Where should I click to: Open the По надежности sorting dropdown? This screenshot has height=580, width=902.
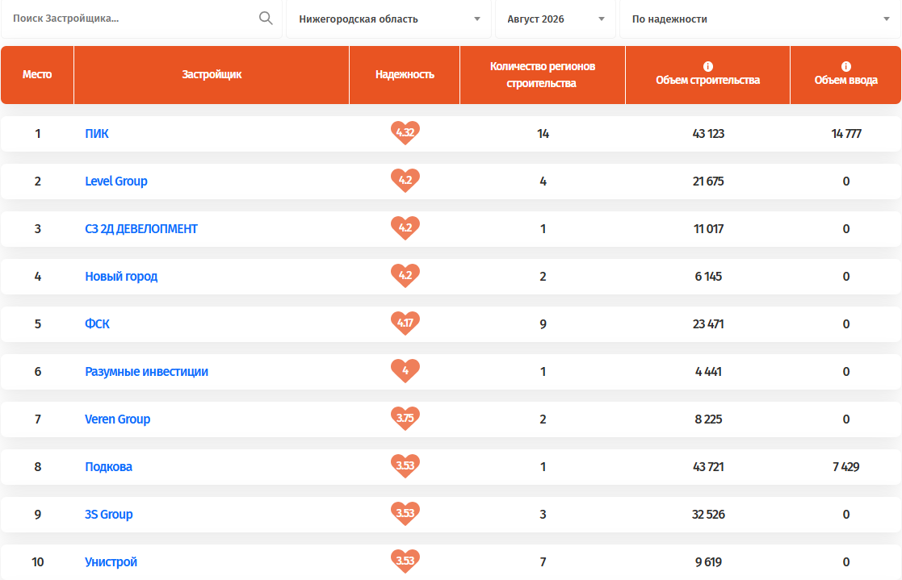[760, 19]
